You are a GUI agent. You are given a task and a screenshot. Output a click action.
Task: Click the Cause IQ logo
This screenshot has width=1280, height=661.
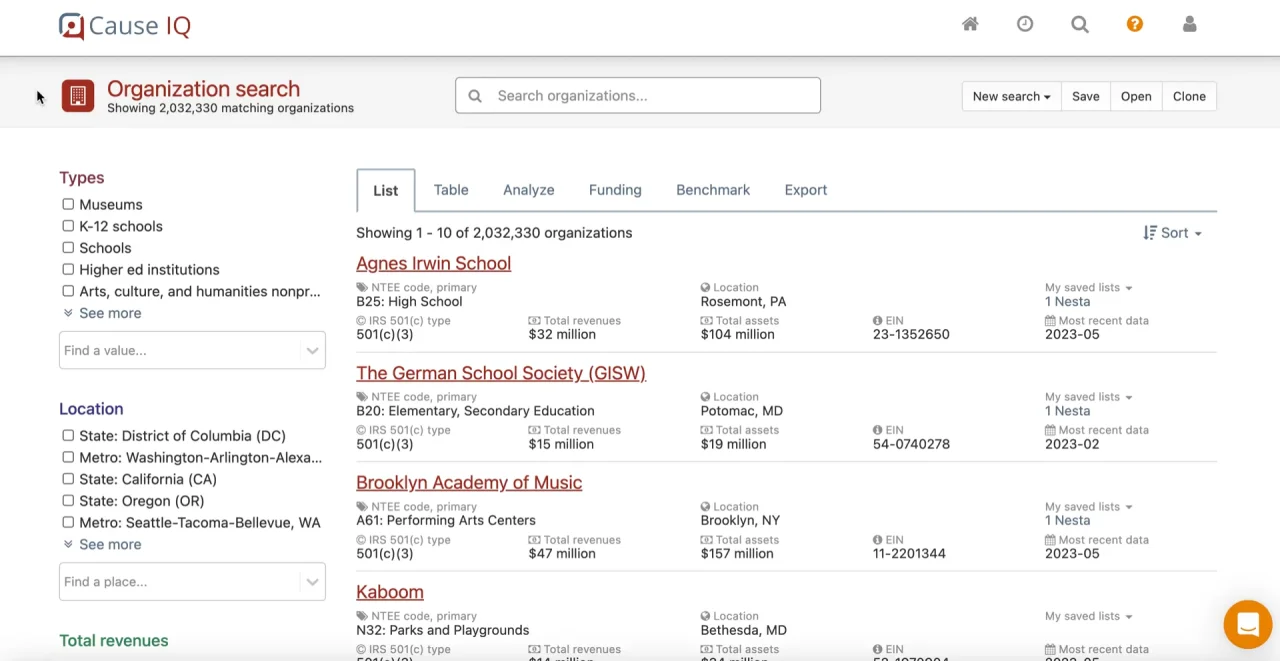point(125,26)
